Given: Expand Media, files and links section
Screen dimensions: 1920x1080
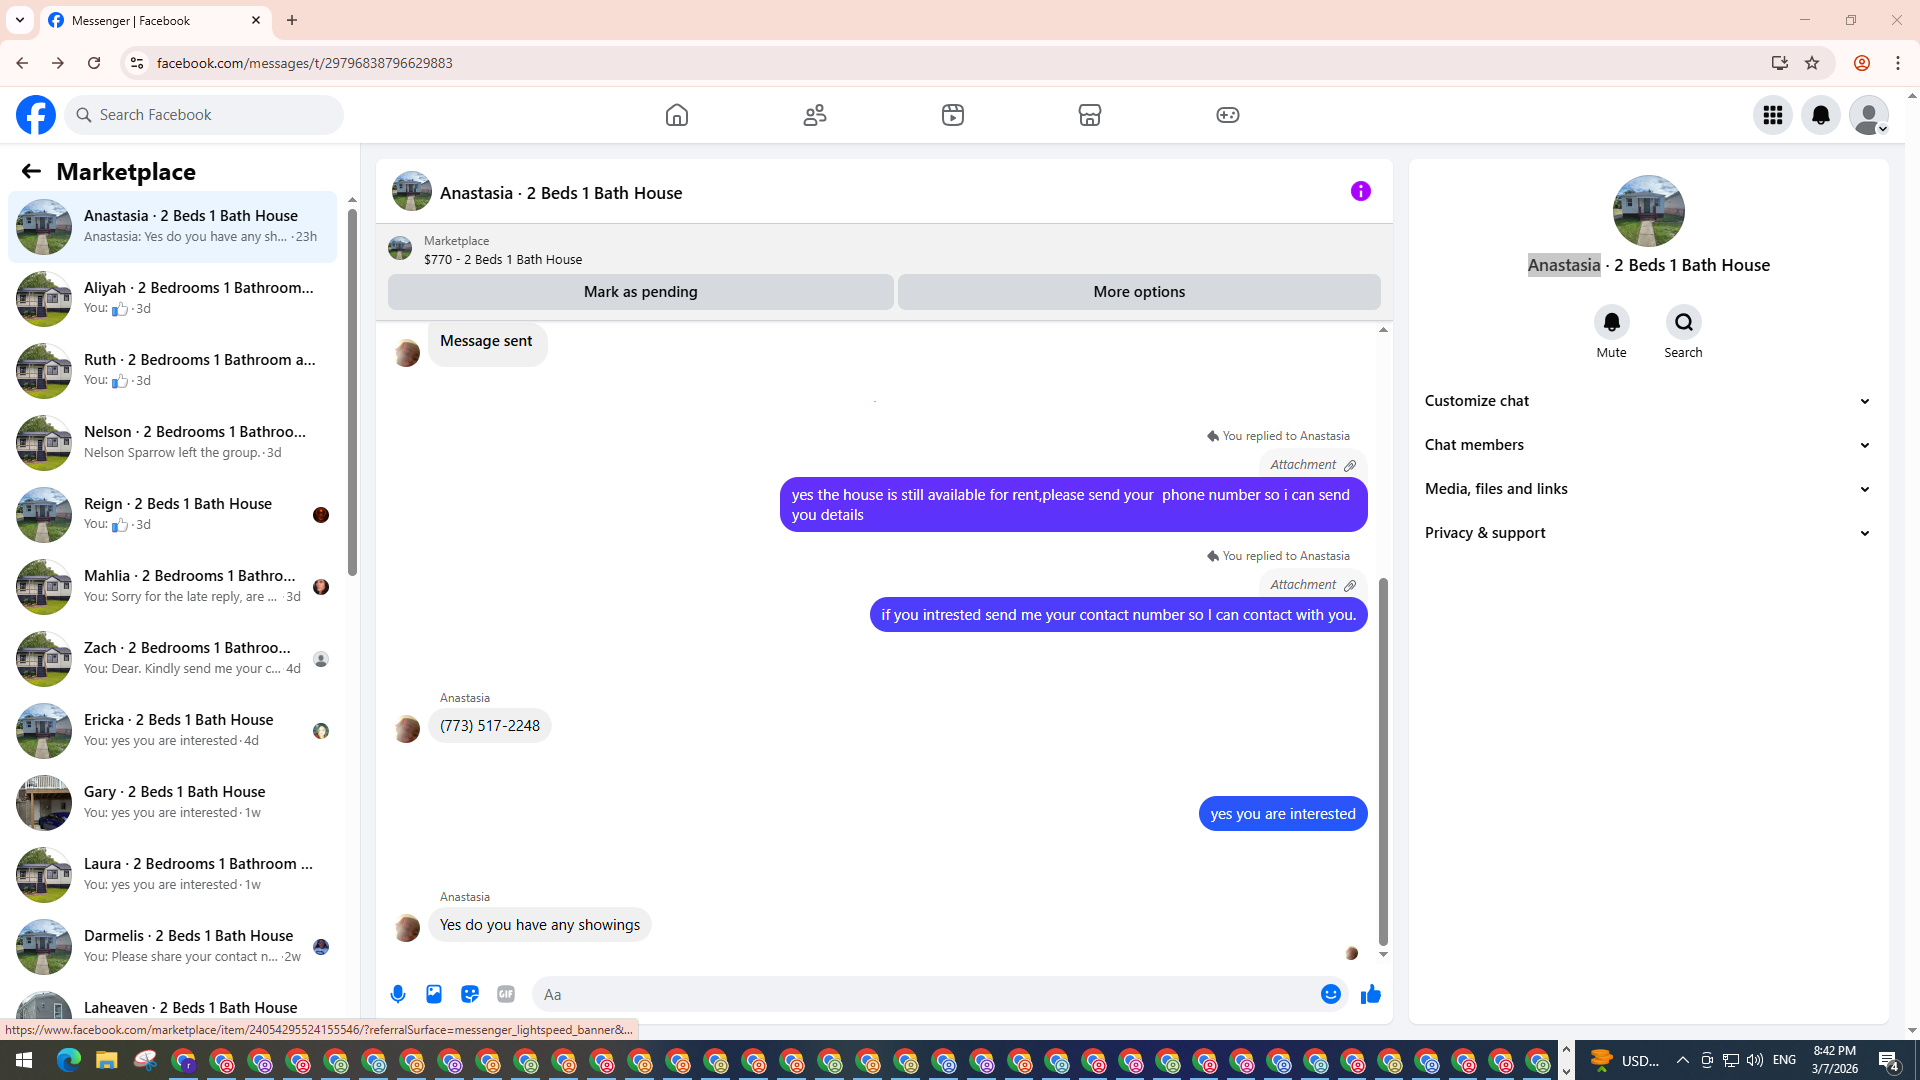Looking at the screenshot, I should 1648,489.
